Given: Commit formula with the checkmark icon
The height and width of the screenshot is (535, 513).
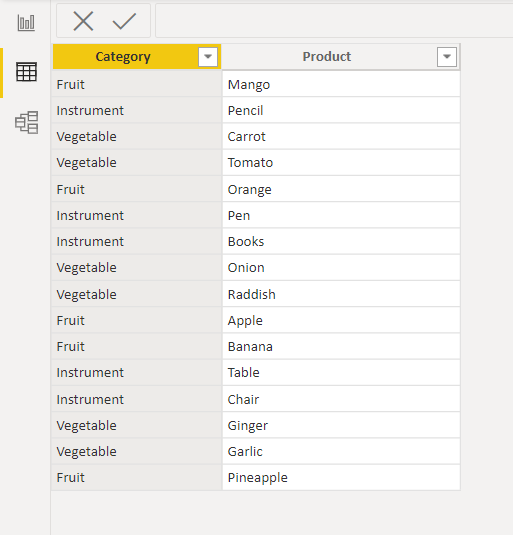Looking at the screenshot, I should [124, 21].
